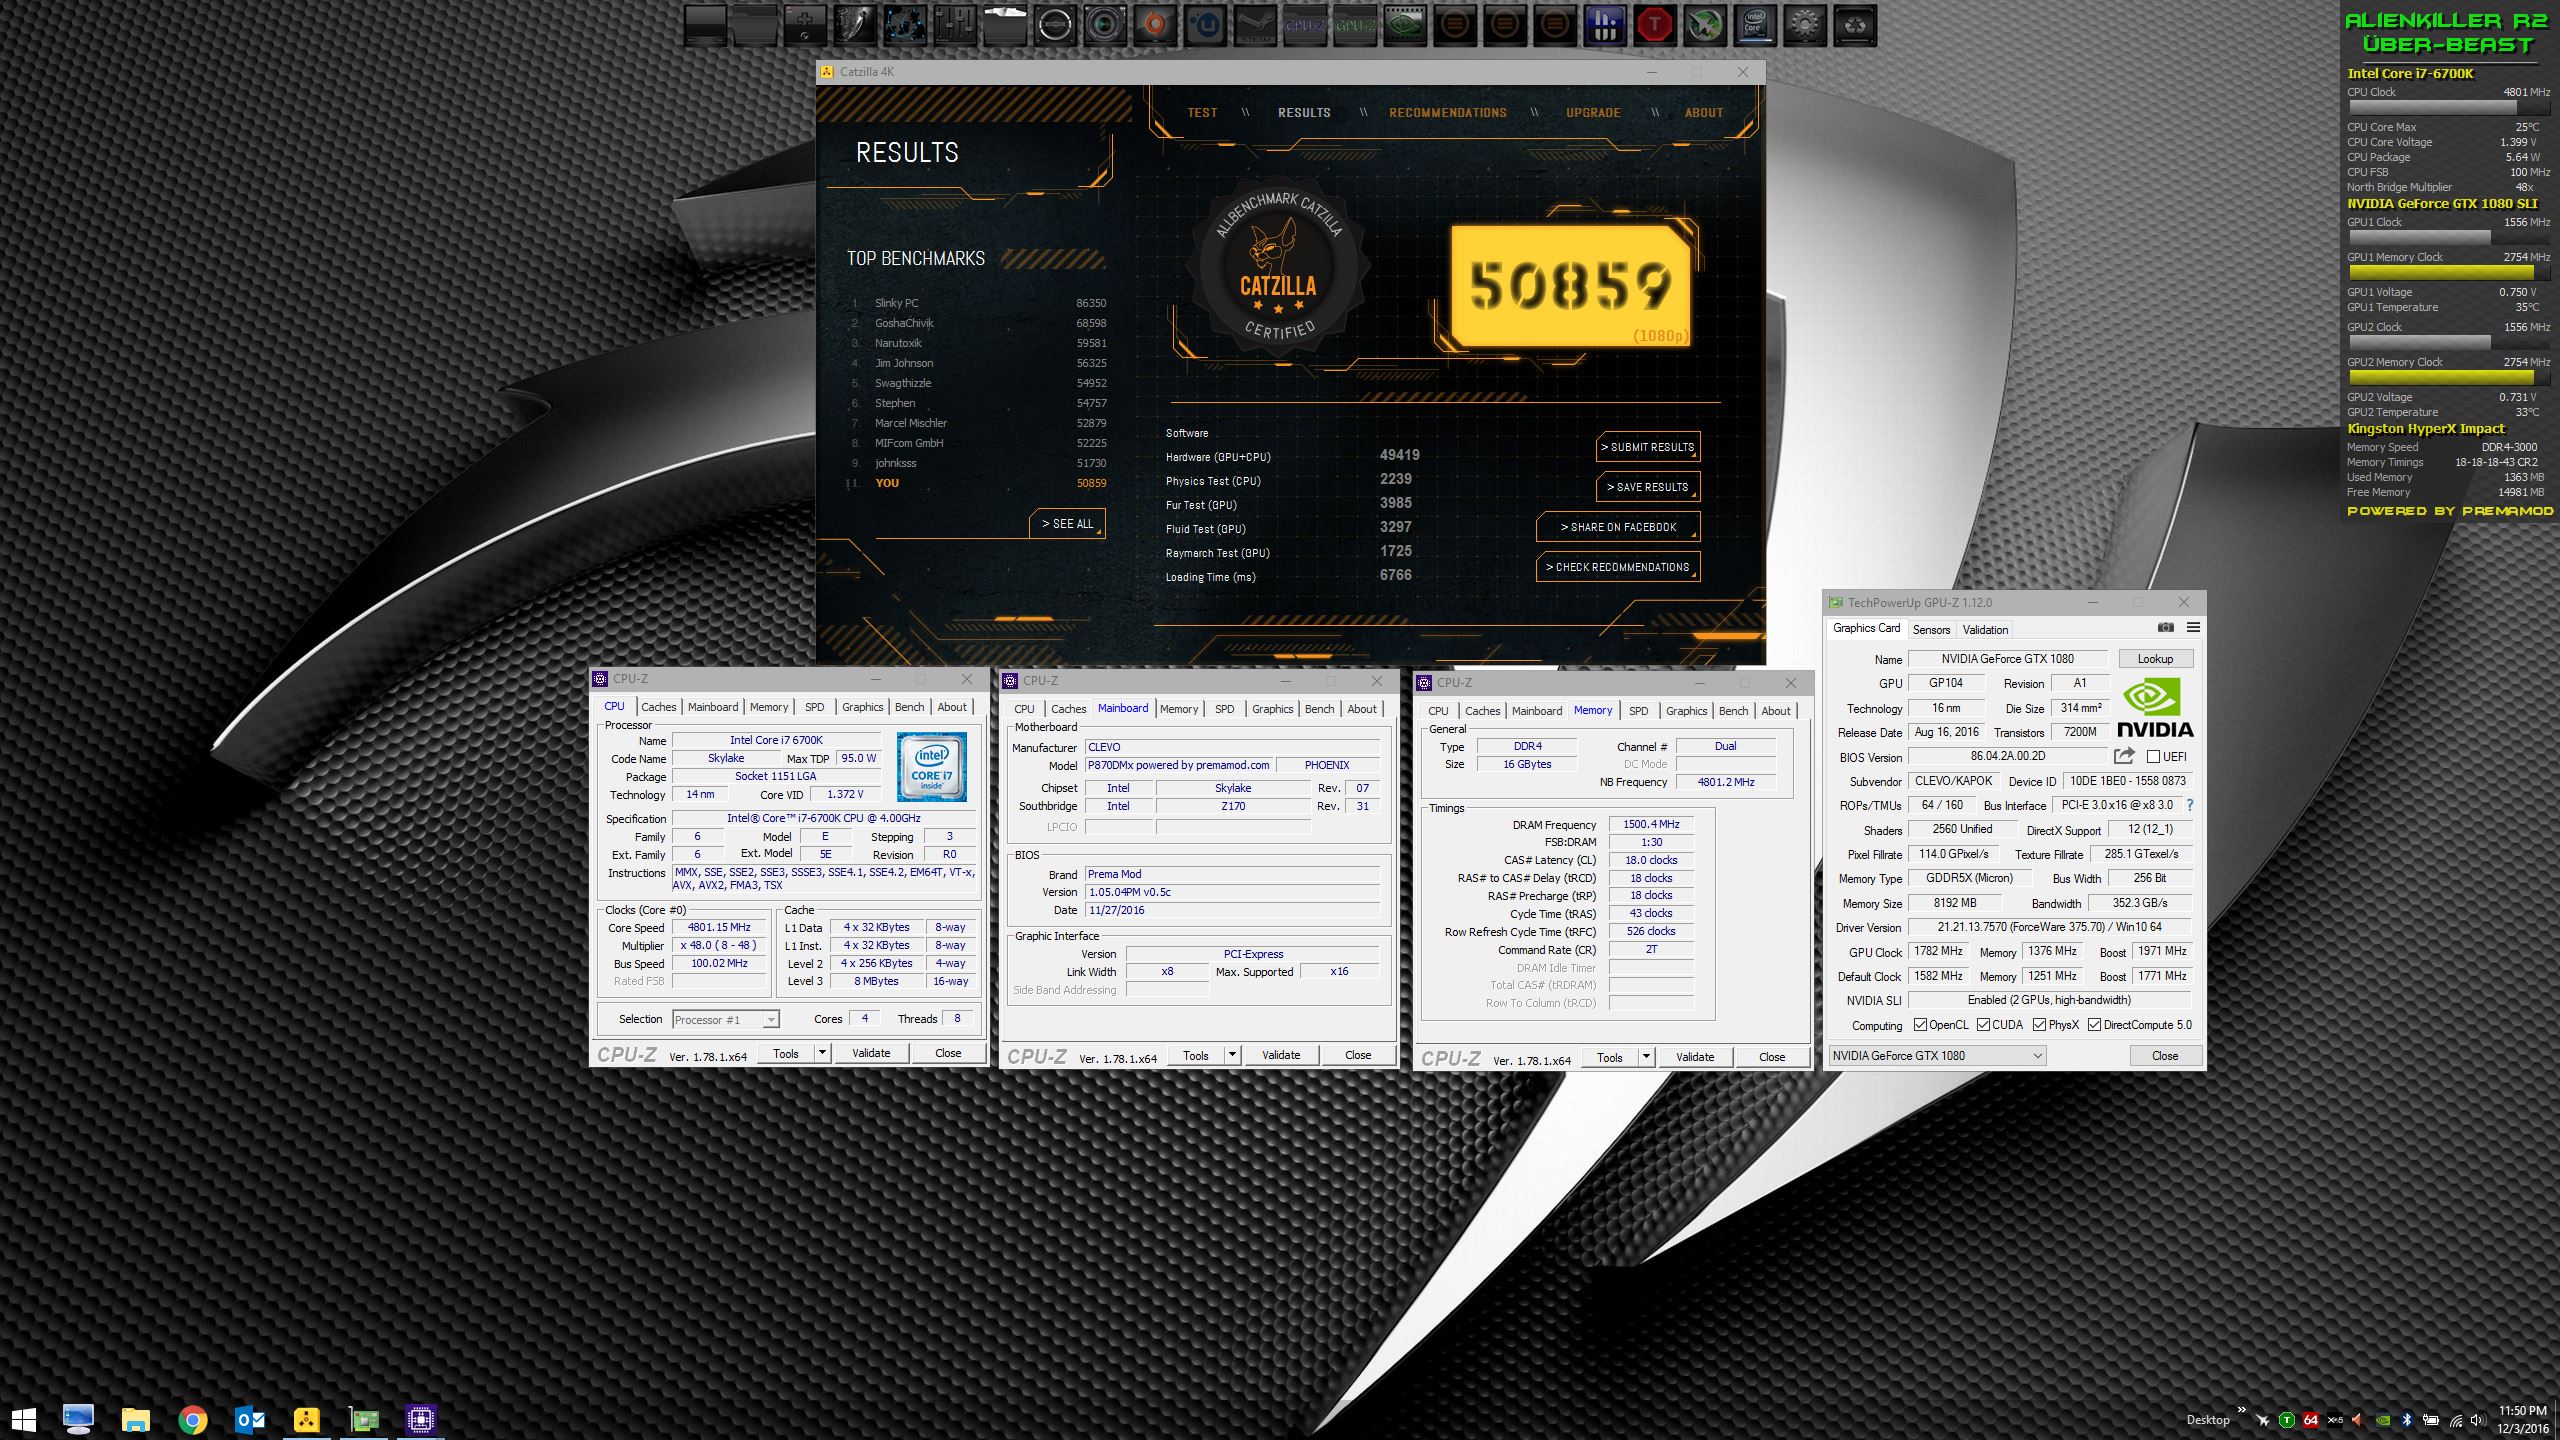The height and width of the screenshot is (1440, 2560).
Task: Open the CPU-Z shortcut in top dock
Action: tap(1305, 25)
